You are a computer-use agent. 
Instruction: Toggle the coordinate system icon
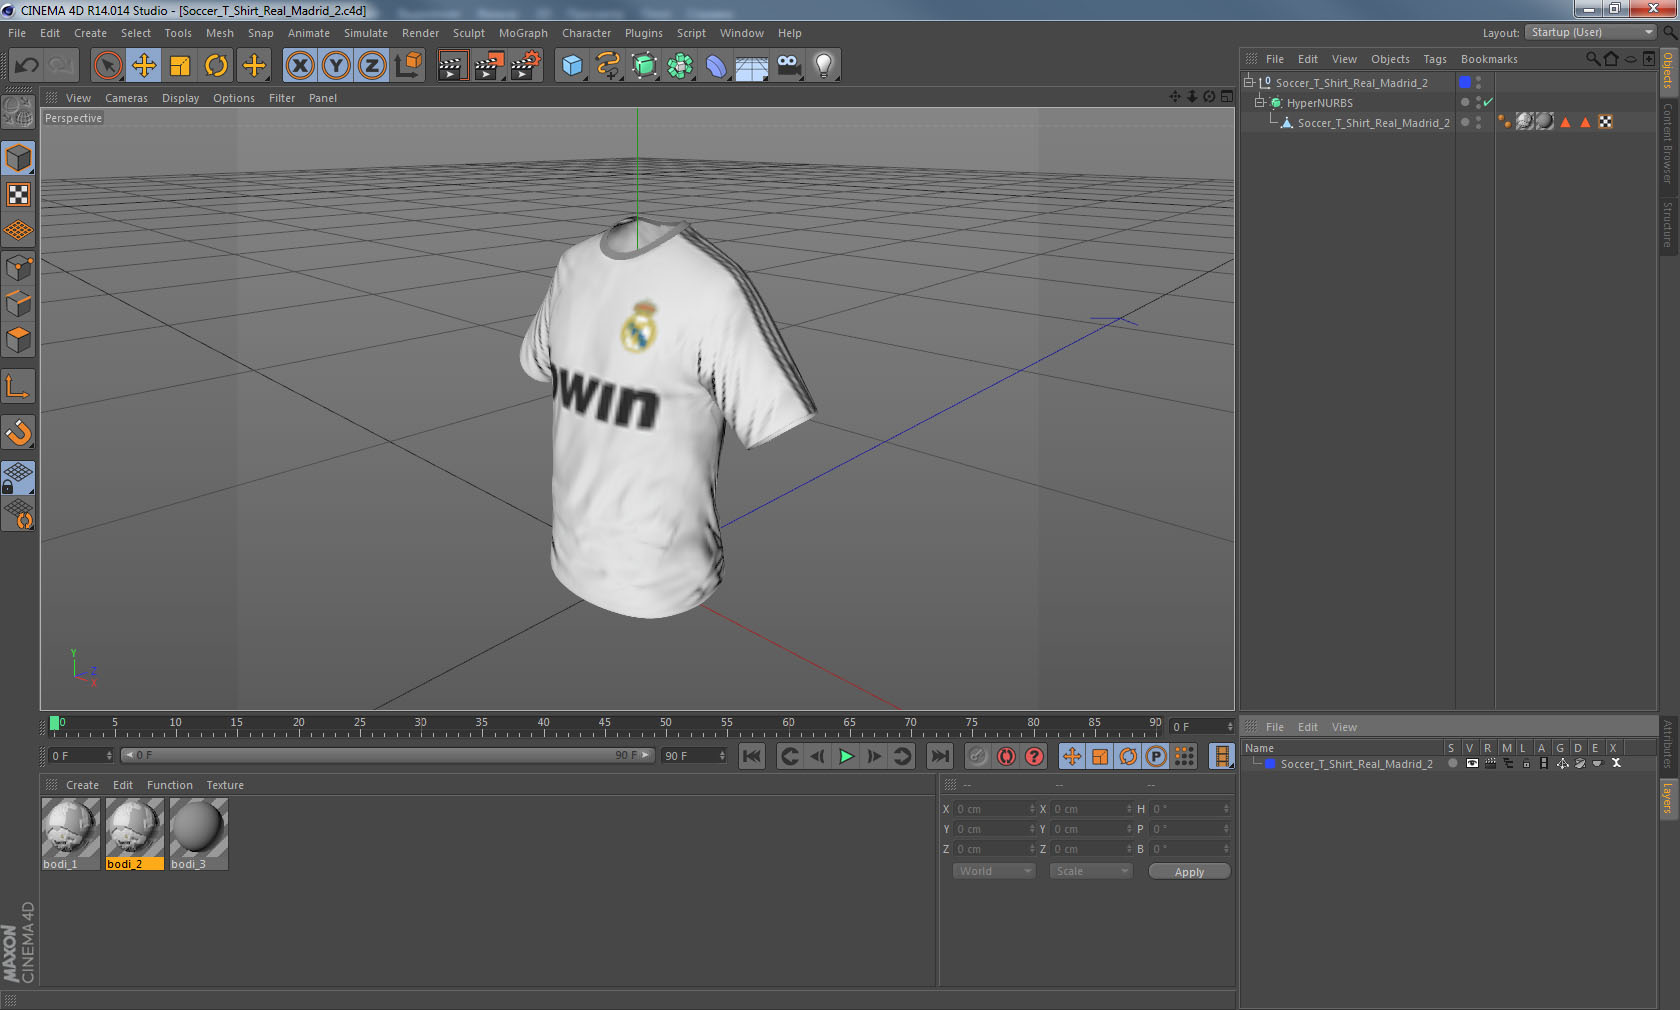[x=408, y=66]
